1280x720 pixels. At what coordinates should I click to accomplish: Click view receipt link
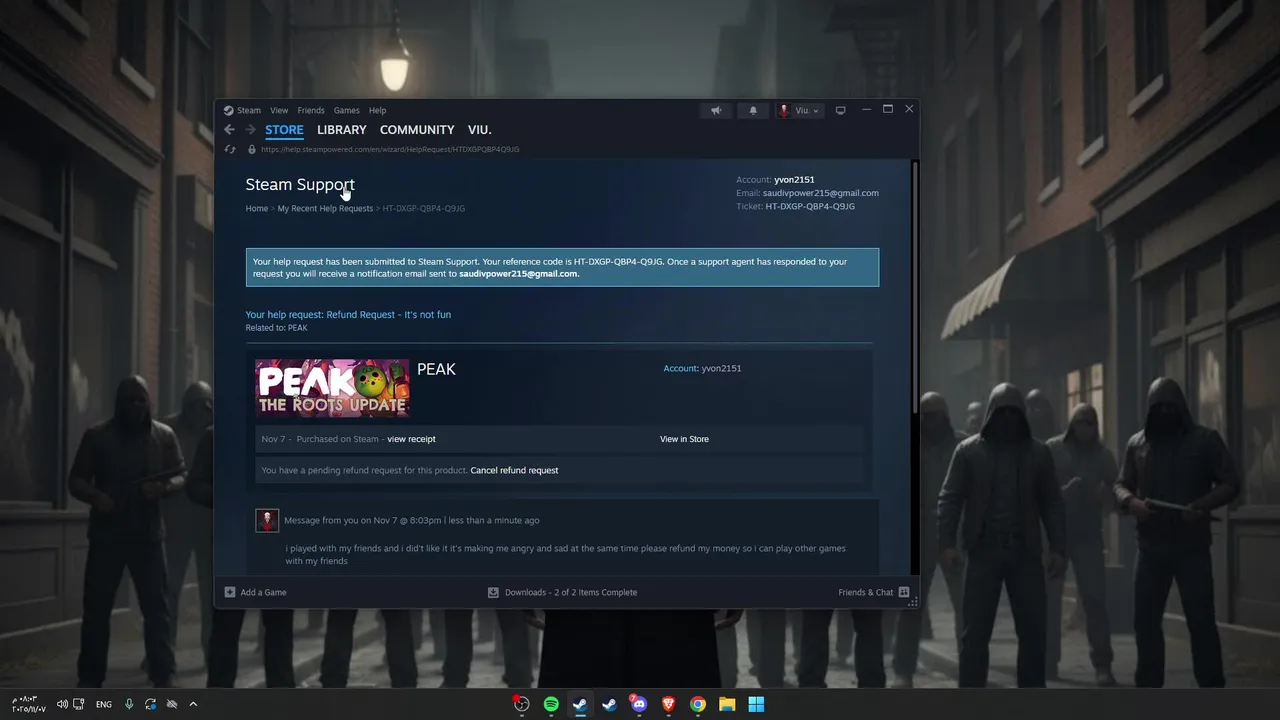(x=411, y=439)
